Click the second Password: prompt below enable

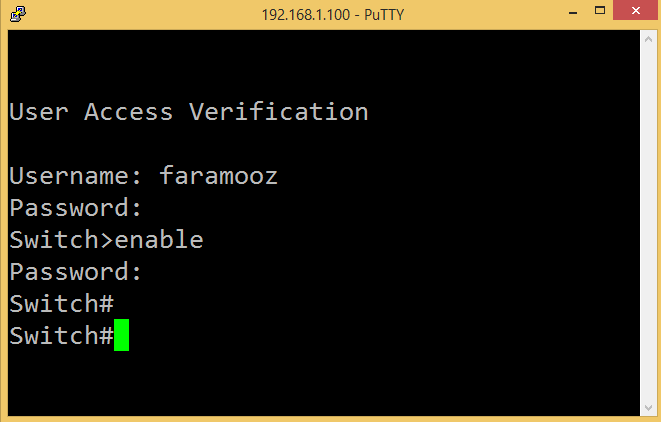point(75,272)
